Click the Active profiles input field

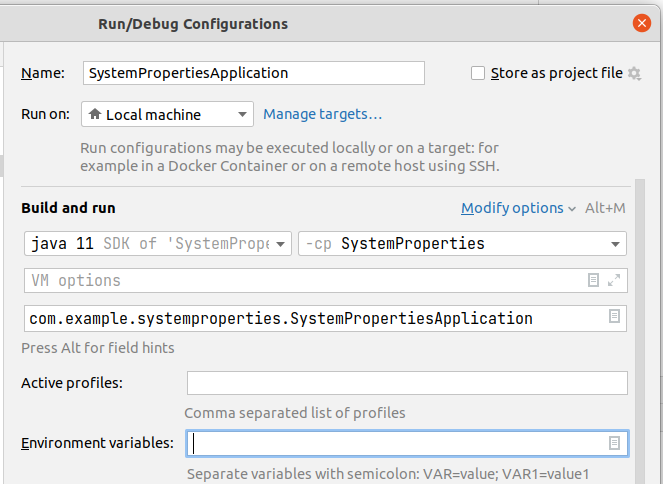[407, 383]
